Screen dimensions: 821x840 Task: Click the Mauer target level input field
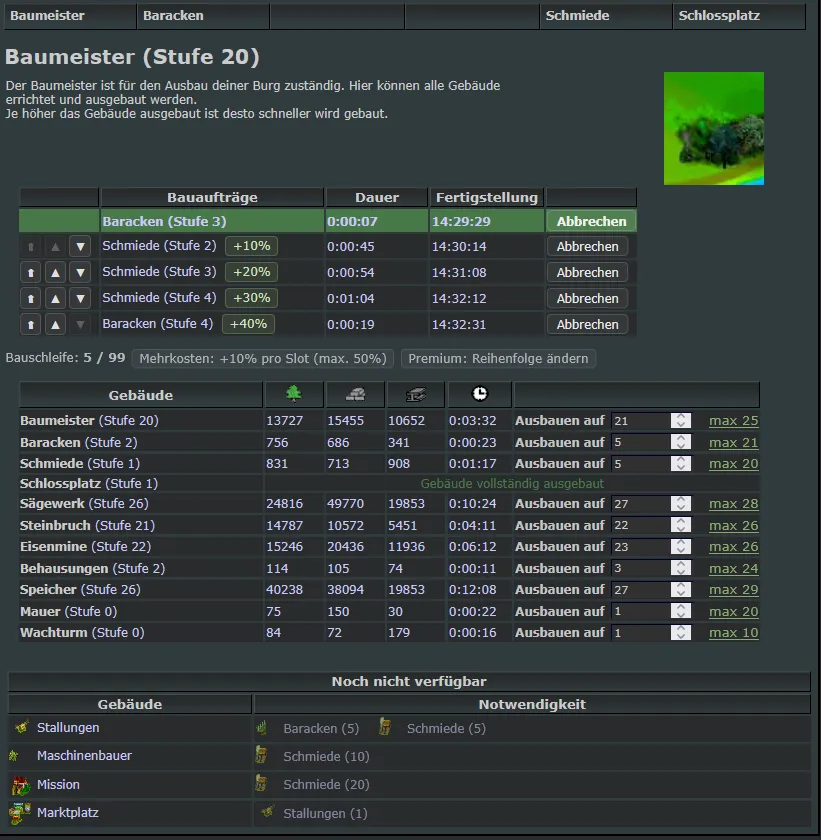click(640, 611)
